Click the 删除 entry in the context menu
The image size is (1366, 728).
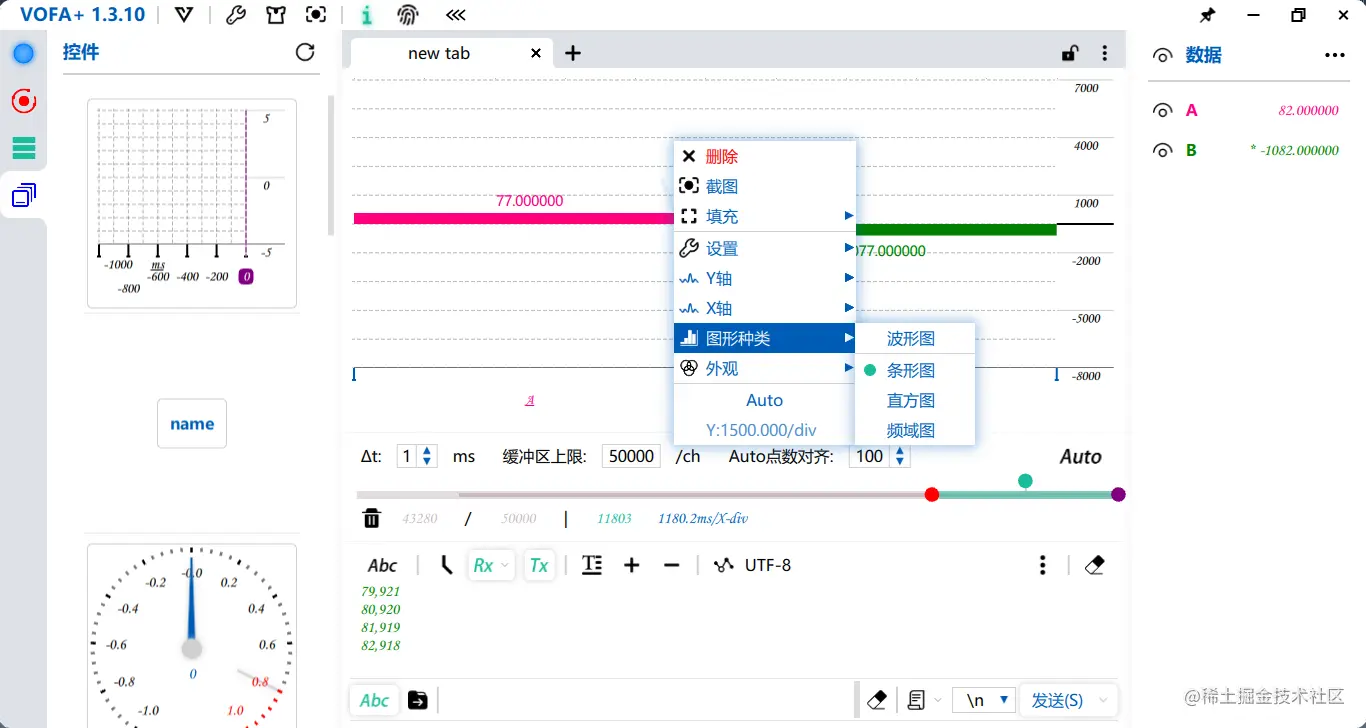(723, 156)
